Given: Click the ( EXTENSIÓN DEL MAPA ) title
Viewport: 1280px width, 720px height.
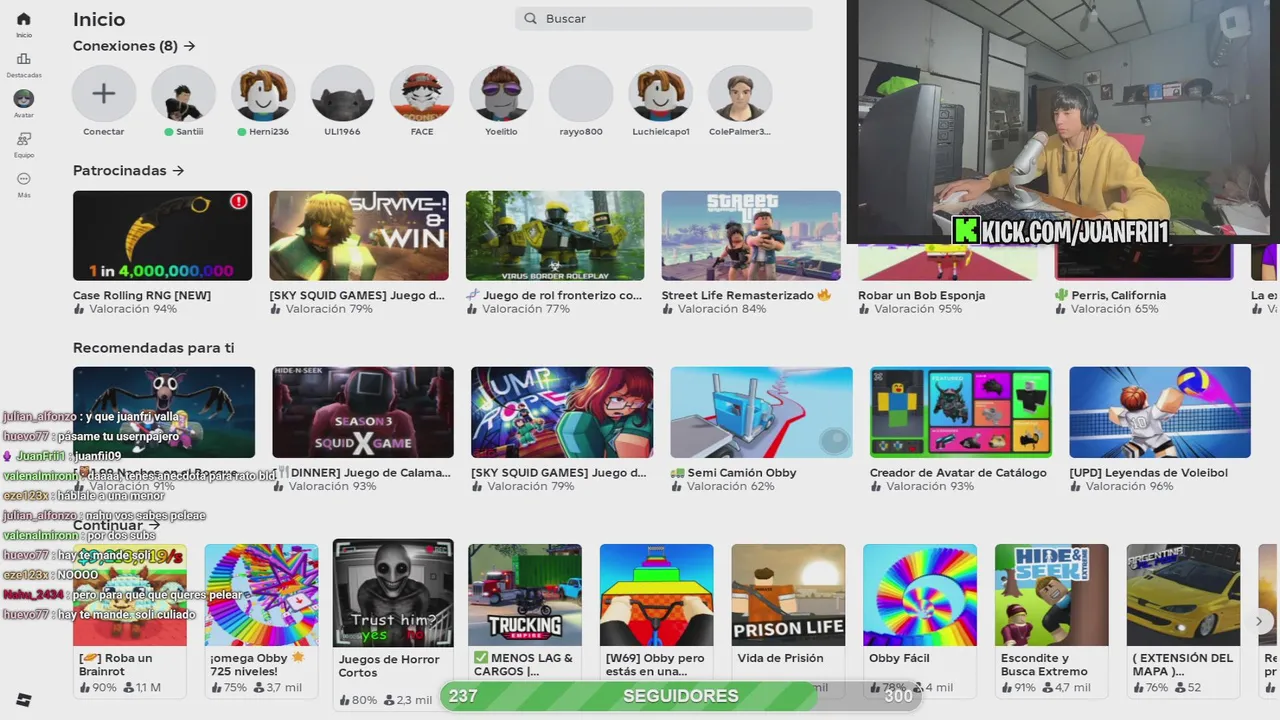Looking at the screenshot, I should pos(1182,665).
